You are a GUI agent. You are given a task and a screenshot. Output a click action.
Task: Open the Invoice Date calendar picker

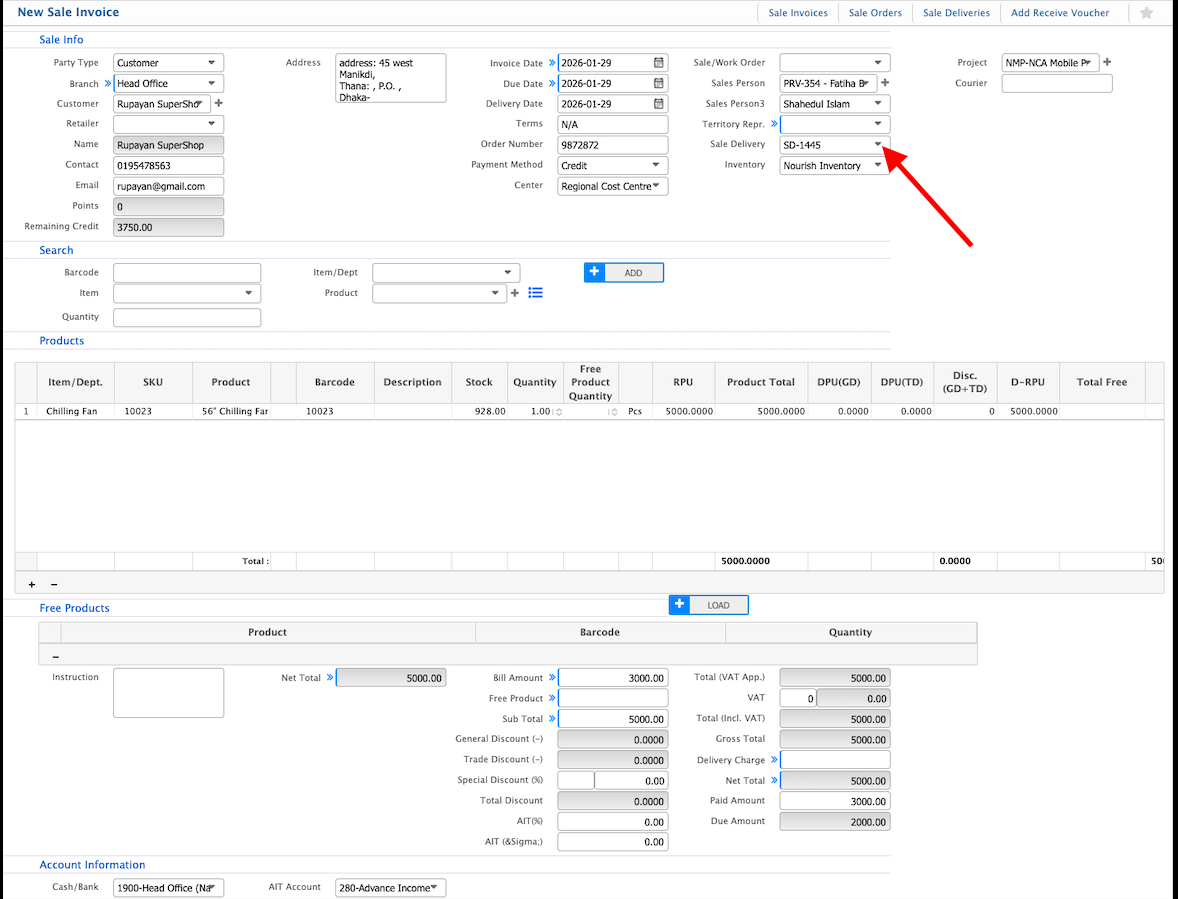(658, 63)
